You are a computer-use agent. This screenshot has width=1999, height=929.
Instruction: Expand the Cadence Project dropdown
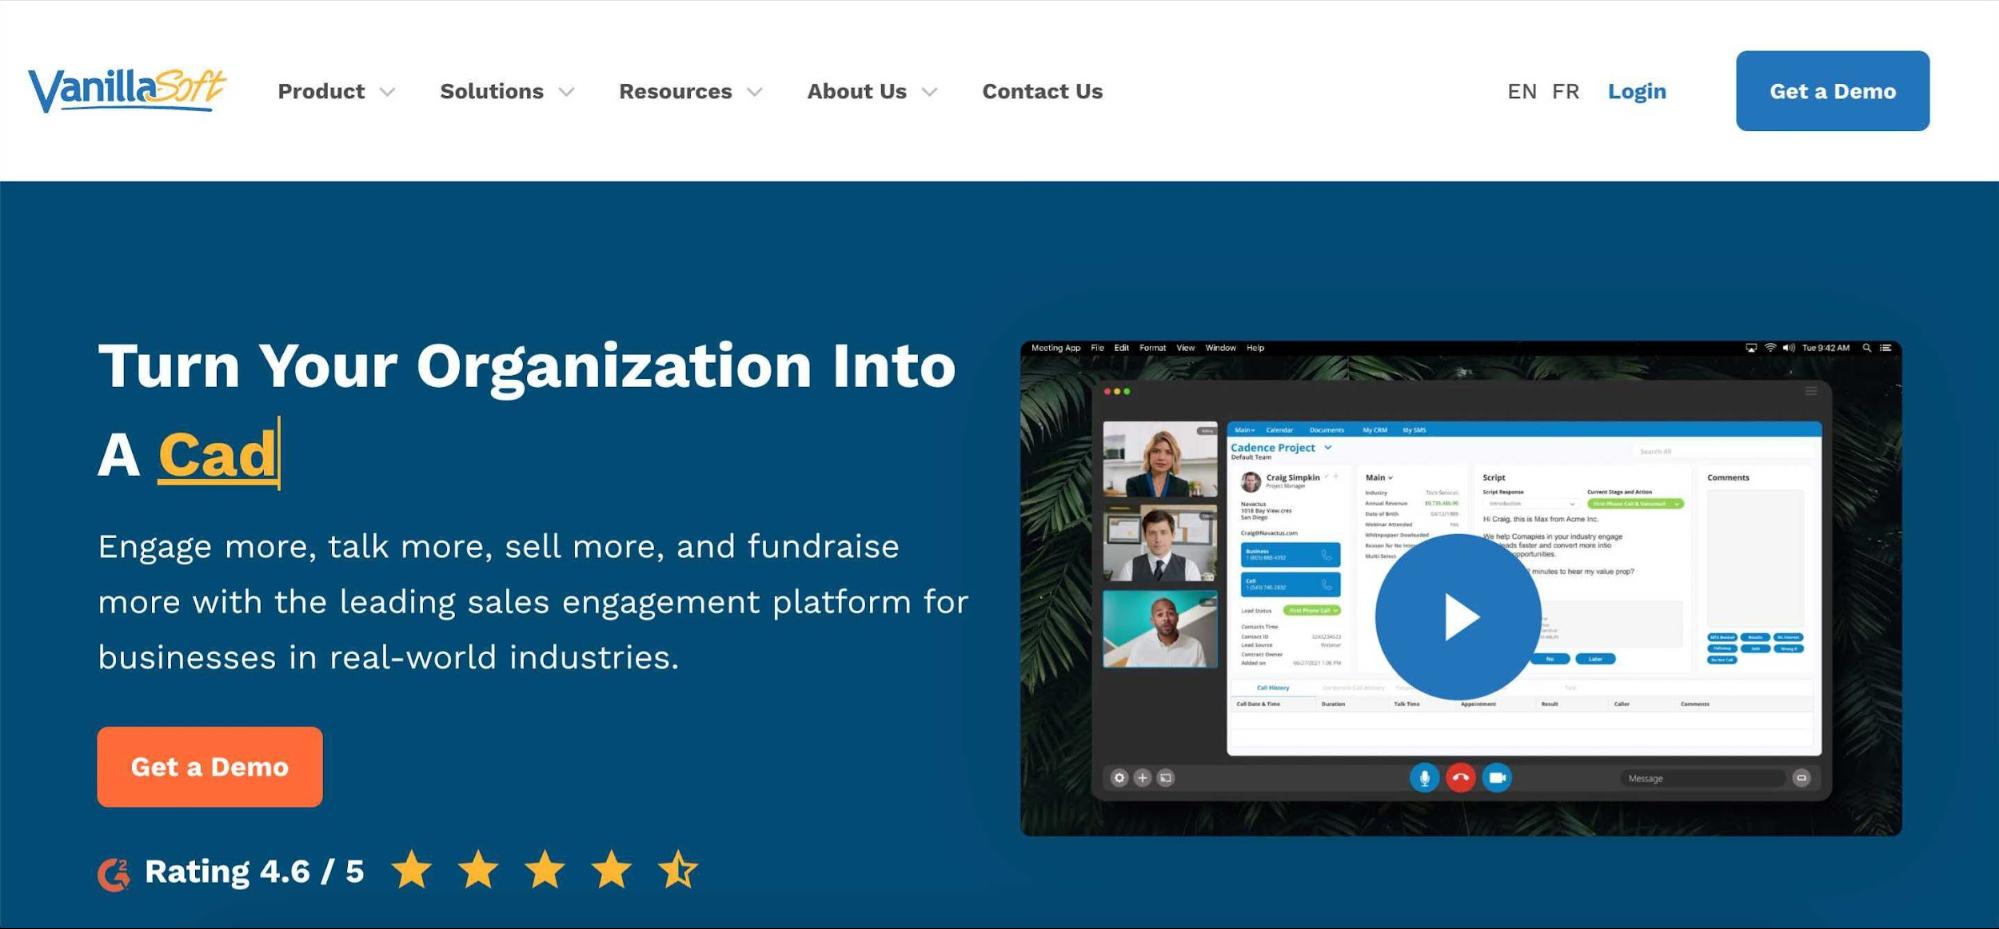click(1327, 447)
